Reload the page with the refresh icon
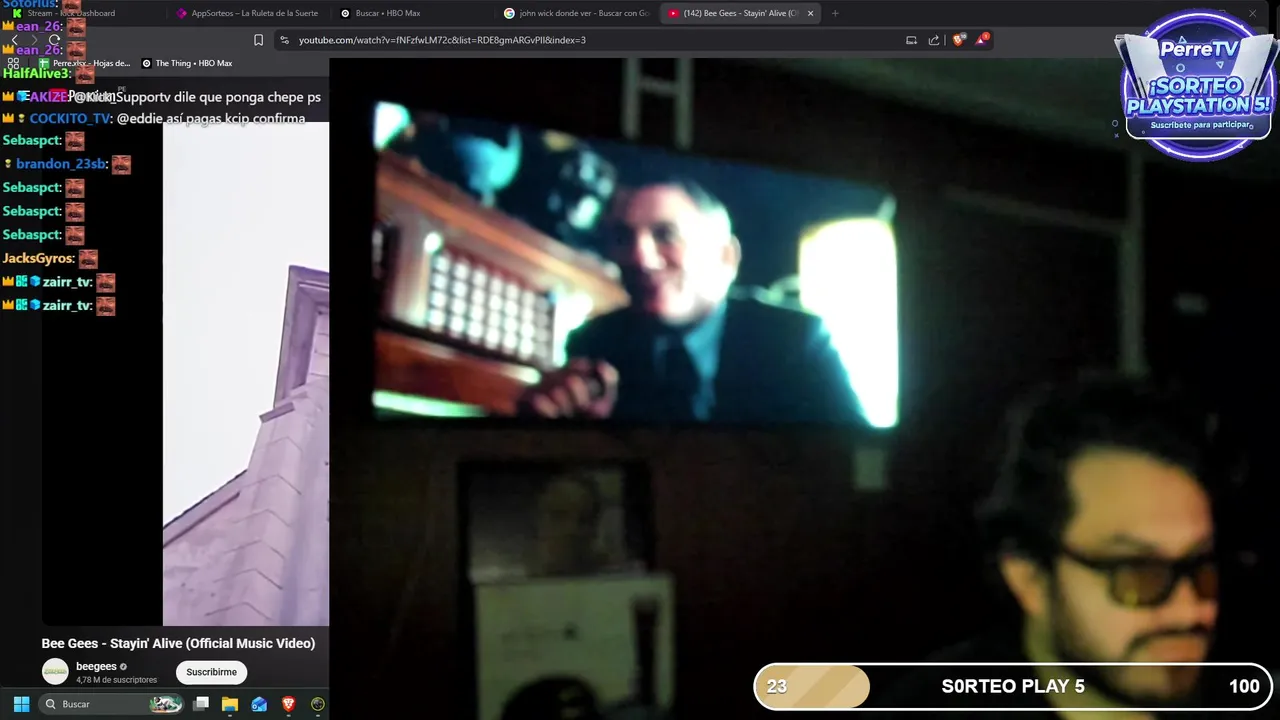This screenshot has width=1280, height=720. [54, 40]
